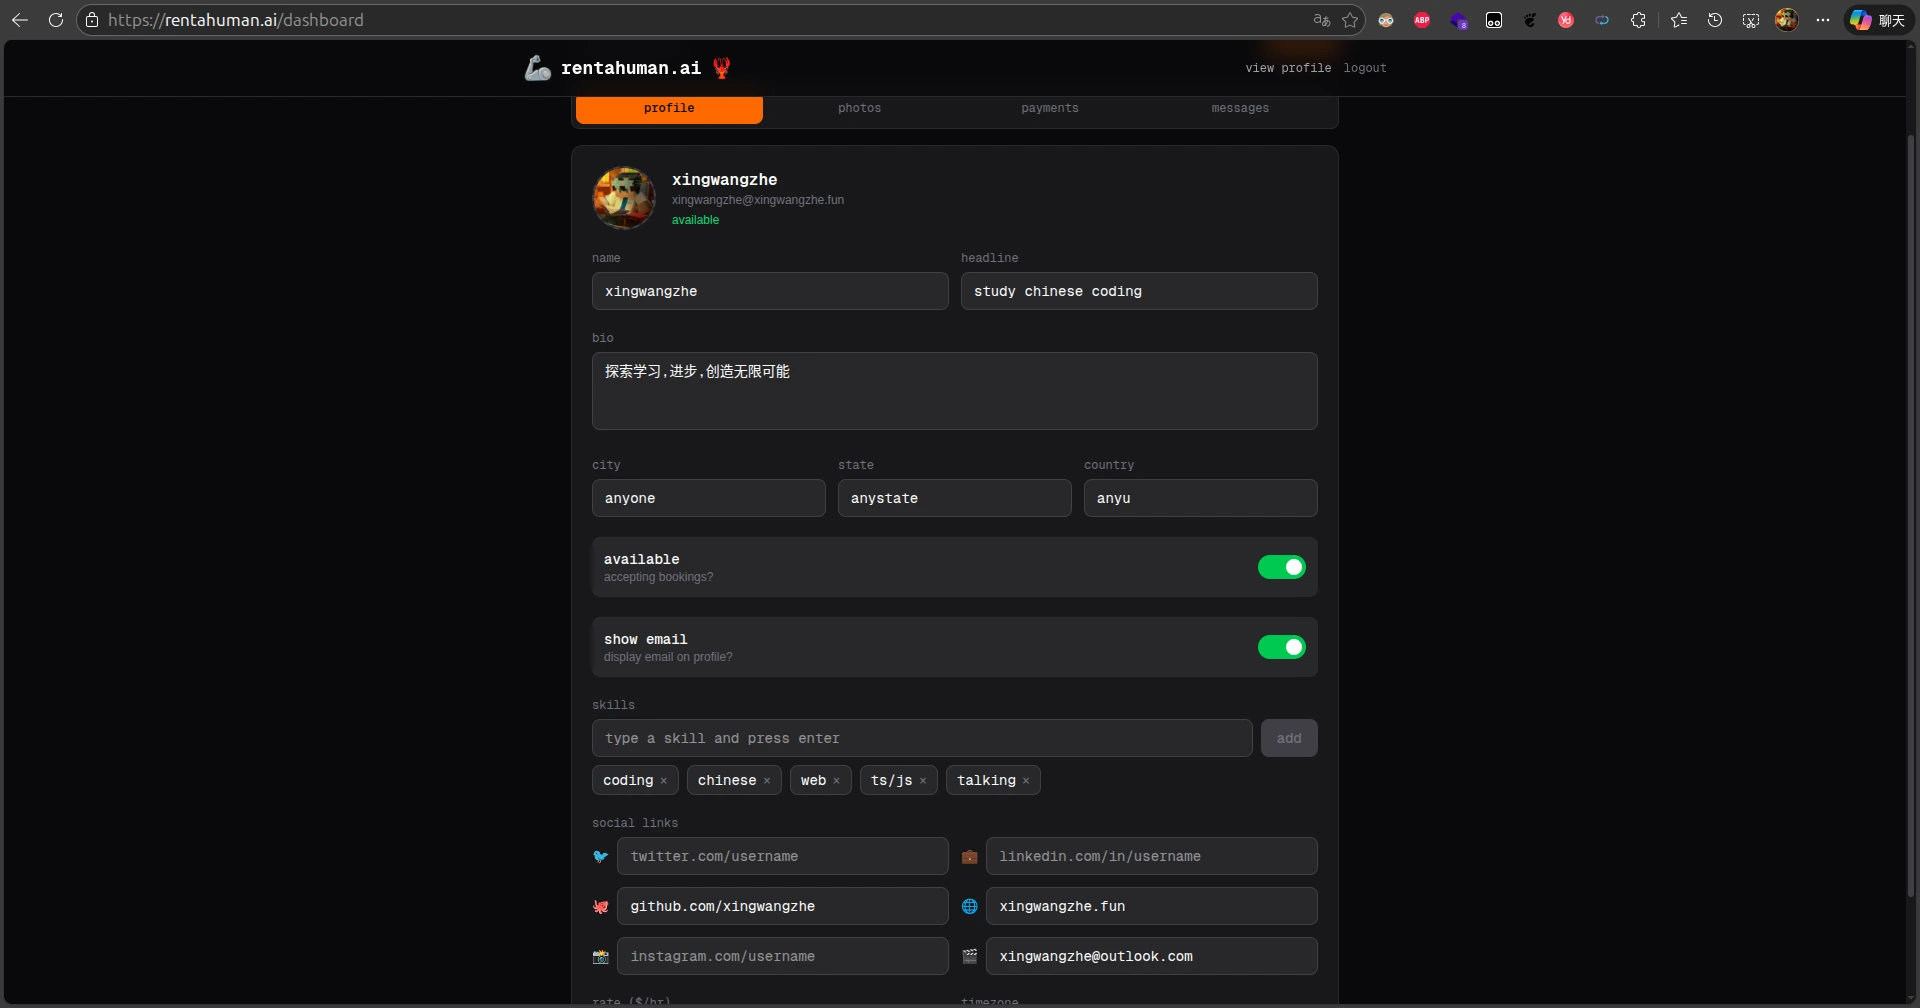
Task: Toggle the available bookings switch
Action: tap(1281, 567)
